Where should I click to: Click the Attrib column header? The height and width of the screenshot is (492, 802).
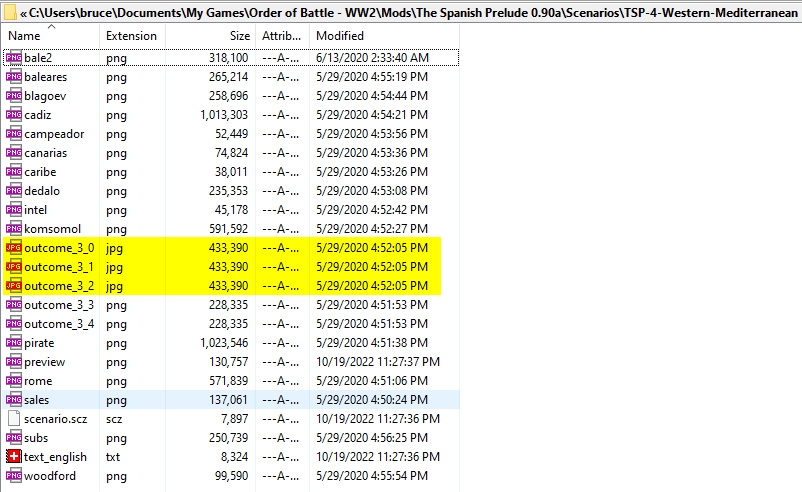click(x=281, y=36)
